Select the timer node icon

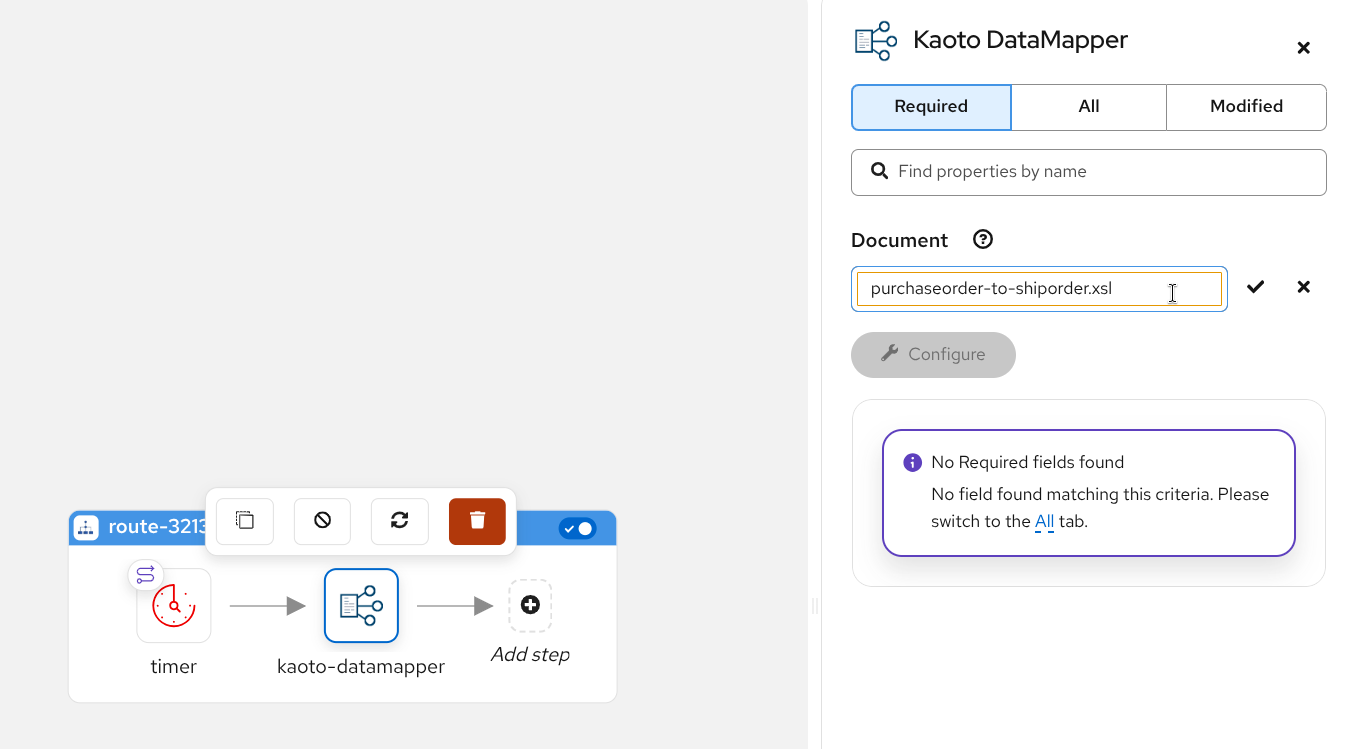[x=174, y=605]
